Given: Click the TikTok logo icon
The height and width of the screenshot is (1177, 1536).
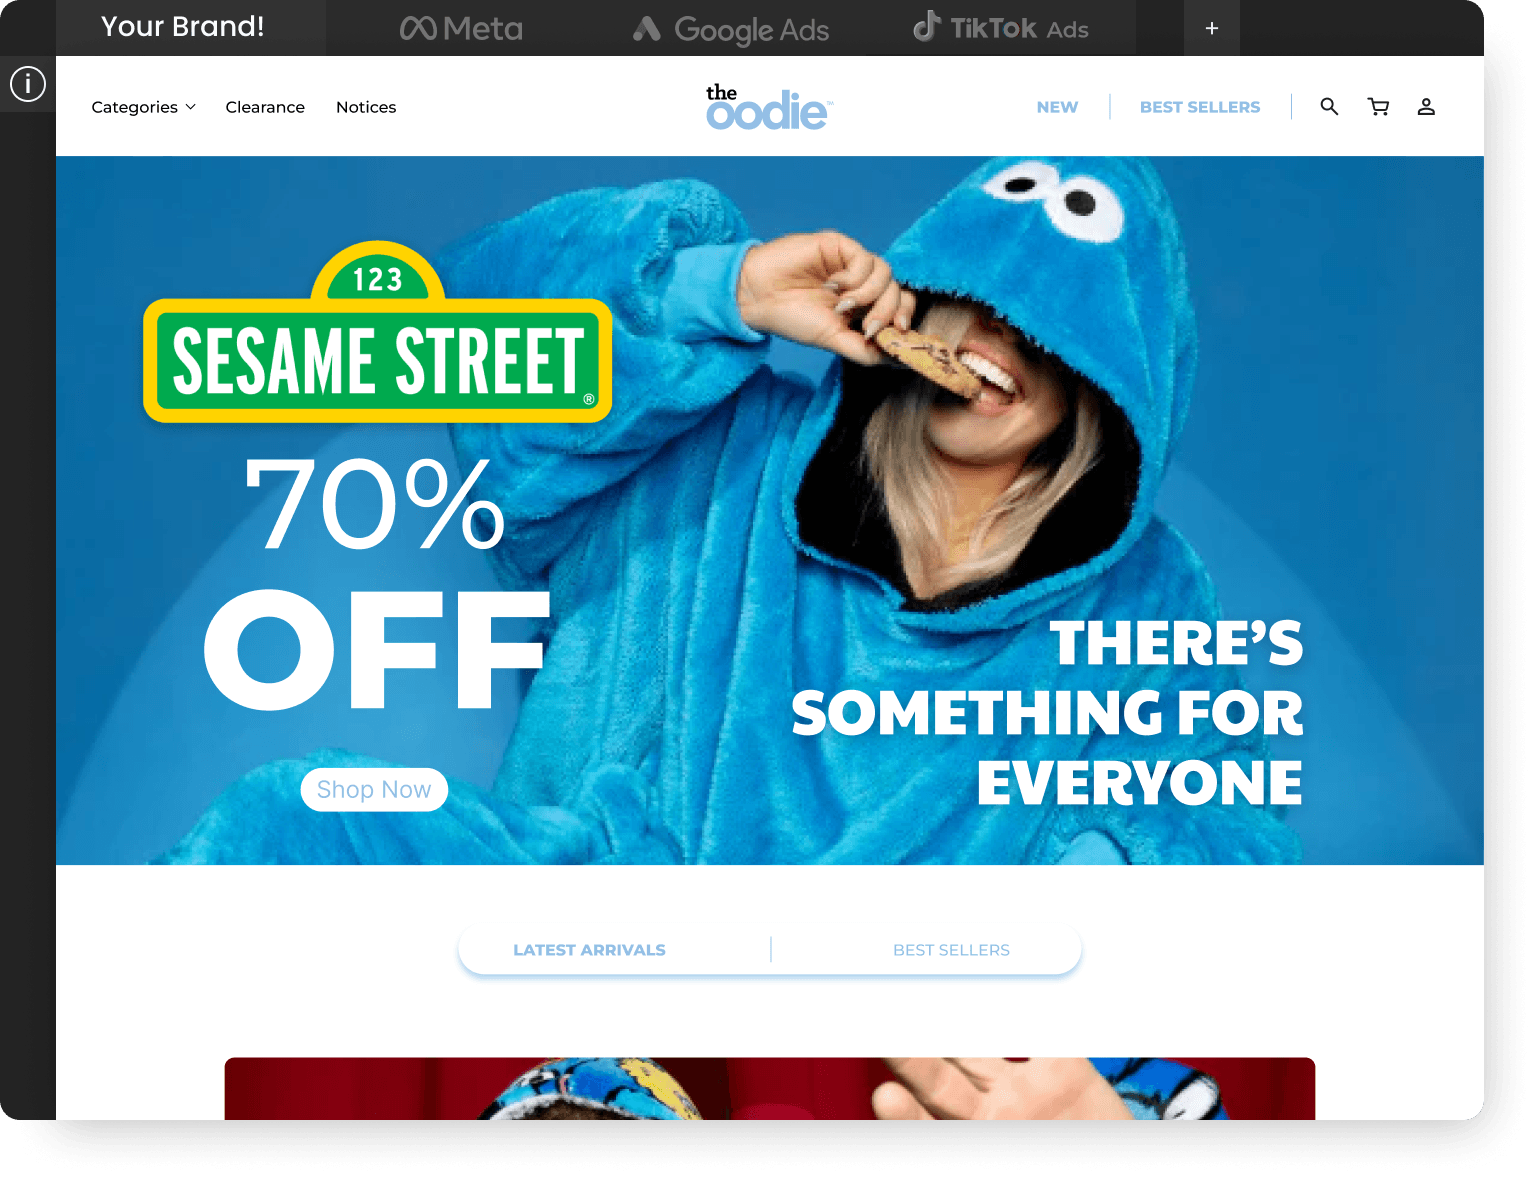Looking at the screenshot, I should (x=926, y=26).
